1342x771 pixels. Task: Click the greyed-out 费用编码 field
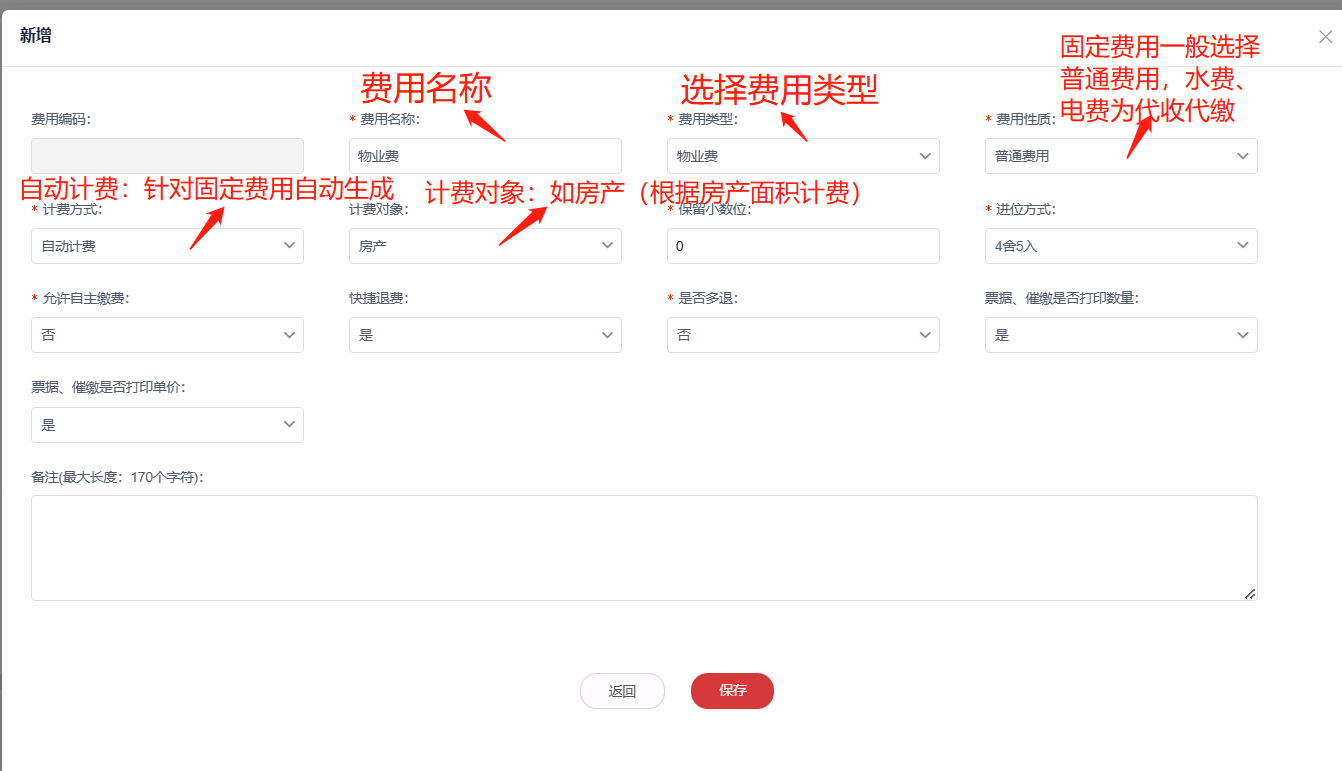pyautogui.click(x=167, y=156)
